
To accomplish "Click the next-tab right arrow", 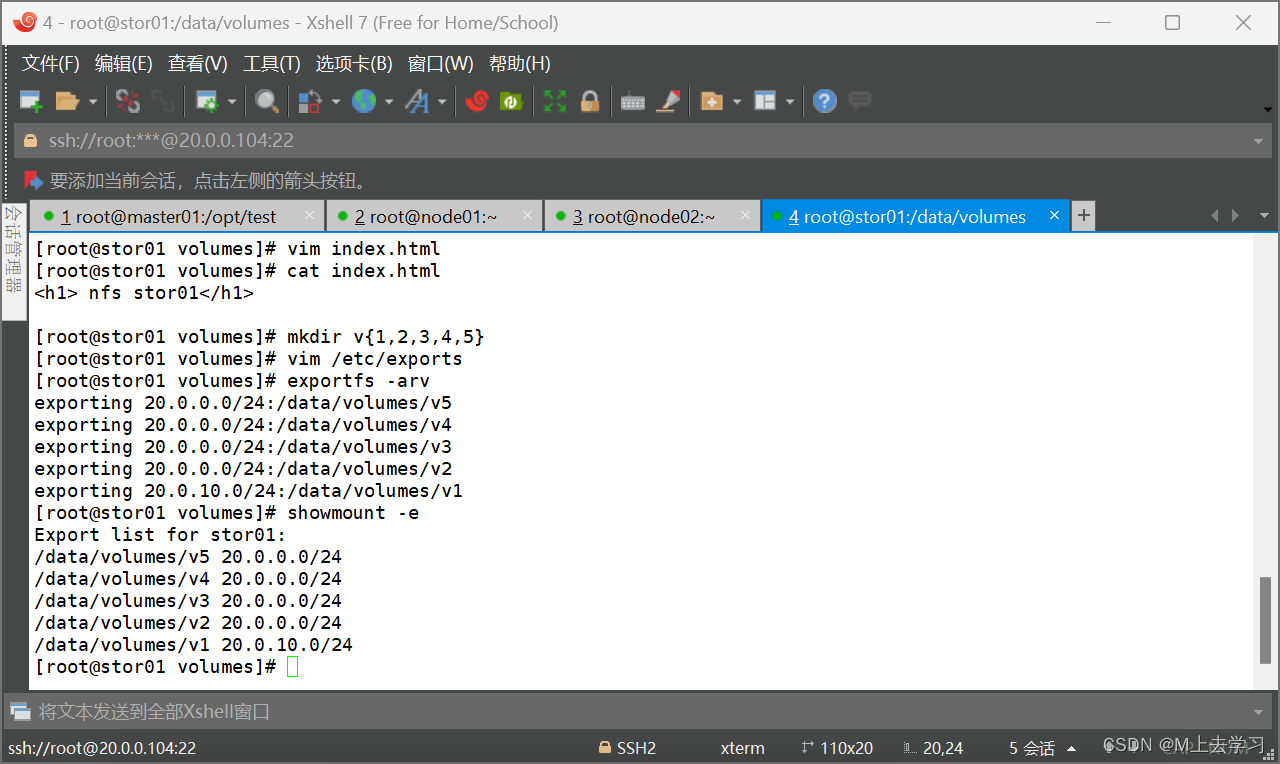I will pyautogui.click(x=1236, y=216).
